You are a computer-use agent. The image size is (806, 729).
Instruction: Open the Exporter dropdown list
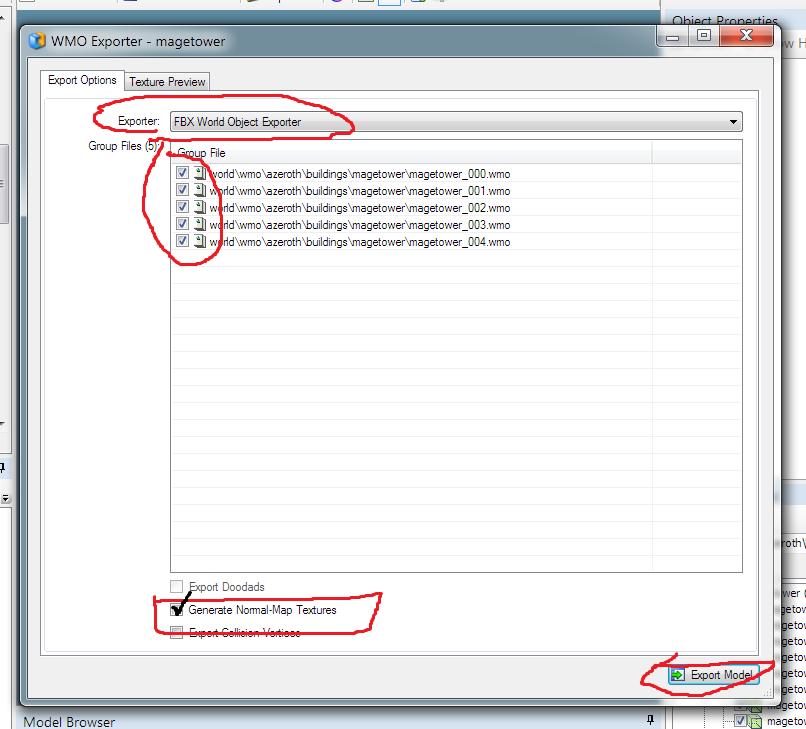point(735,122)
